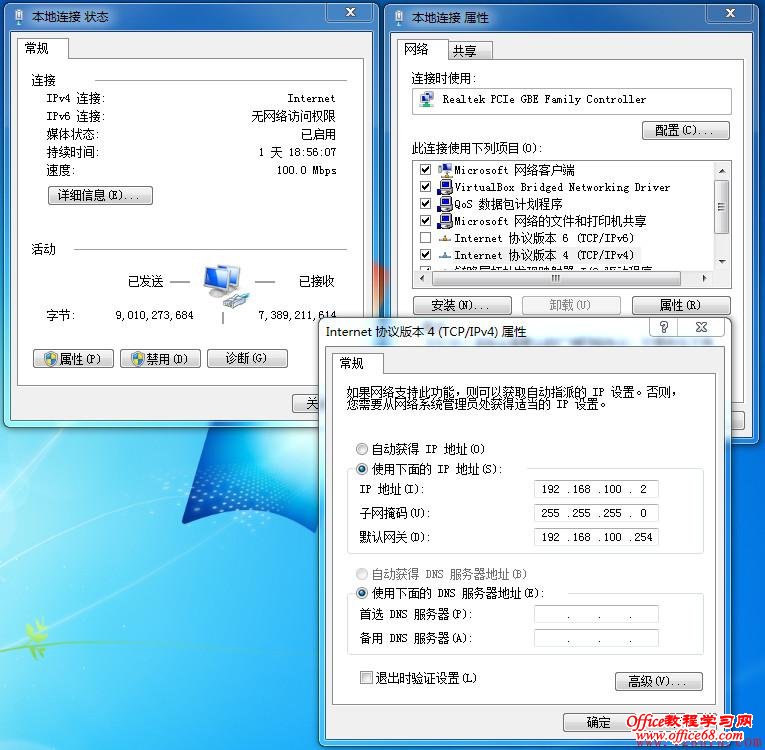Image resolution: width=765 pixels, height=750 pixels.
Task: Click the 9,010,273,684 bytes sent value
Action: pos(154,315)
